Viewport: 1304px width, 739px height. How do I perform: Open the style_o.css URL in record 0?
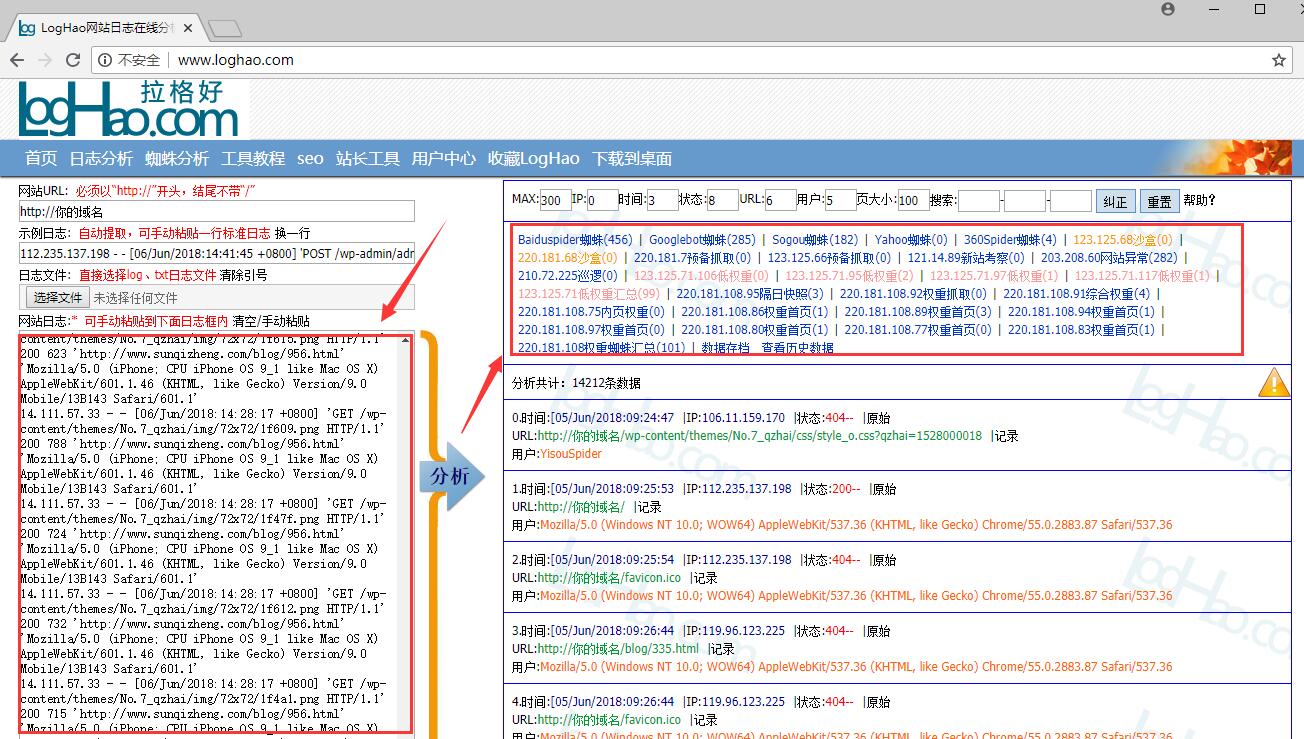(x=760, y=436)
